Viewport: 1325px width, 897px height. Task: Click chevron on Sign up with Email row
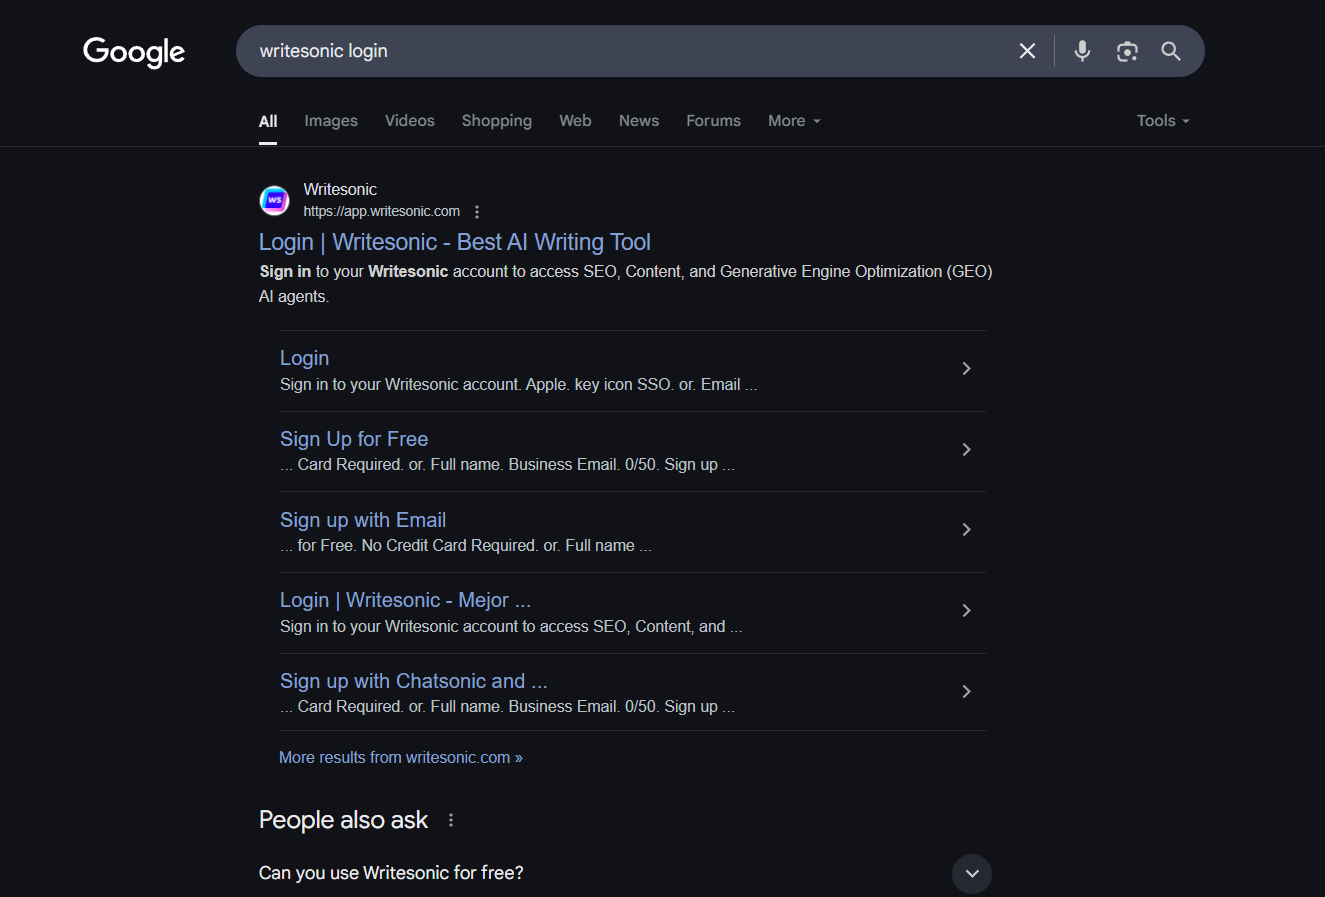point(966,530)
